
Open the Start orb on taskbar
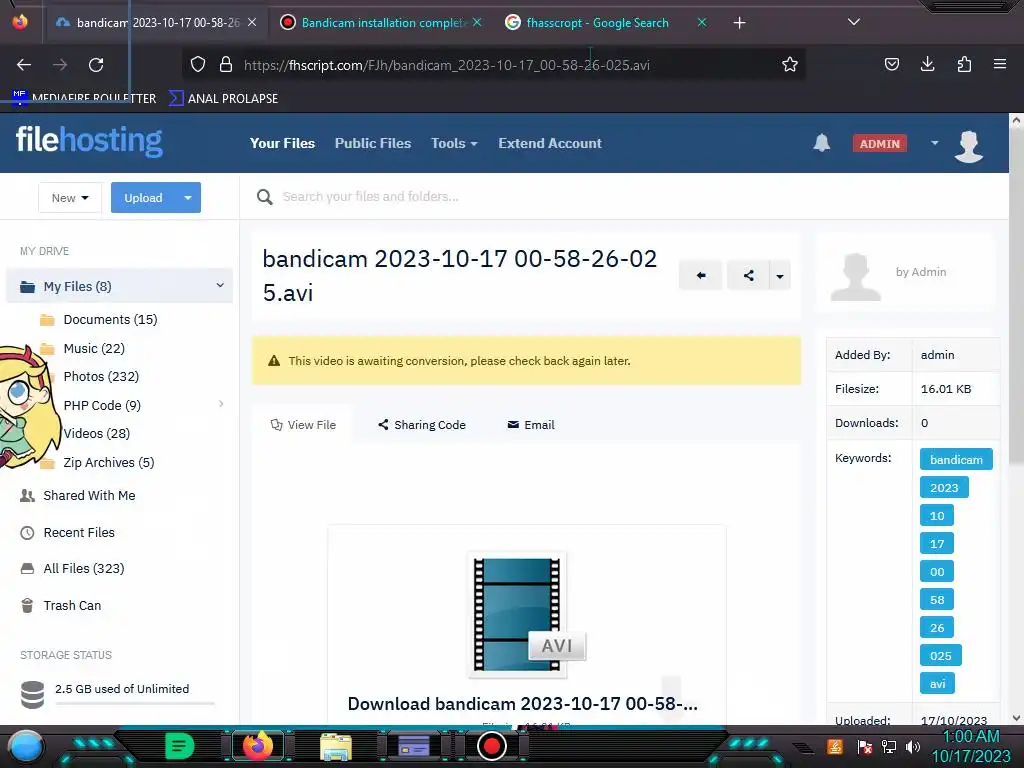coord(26,746)
